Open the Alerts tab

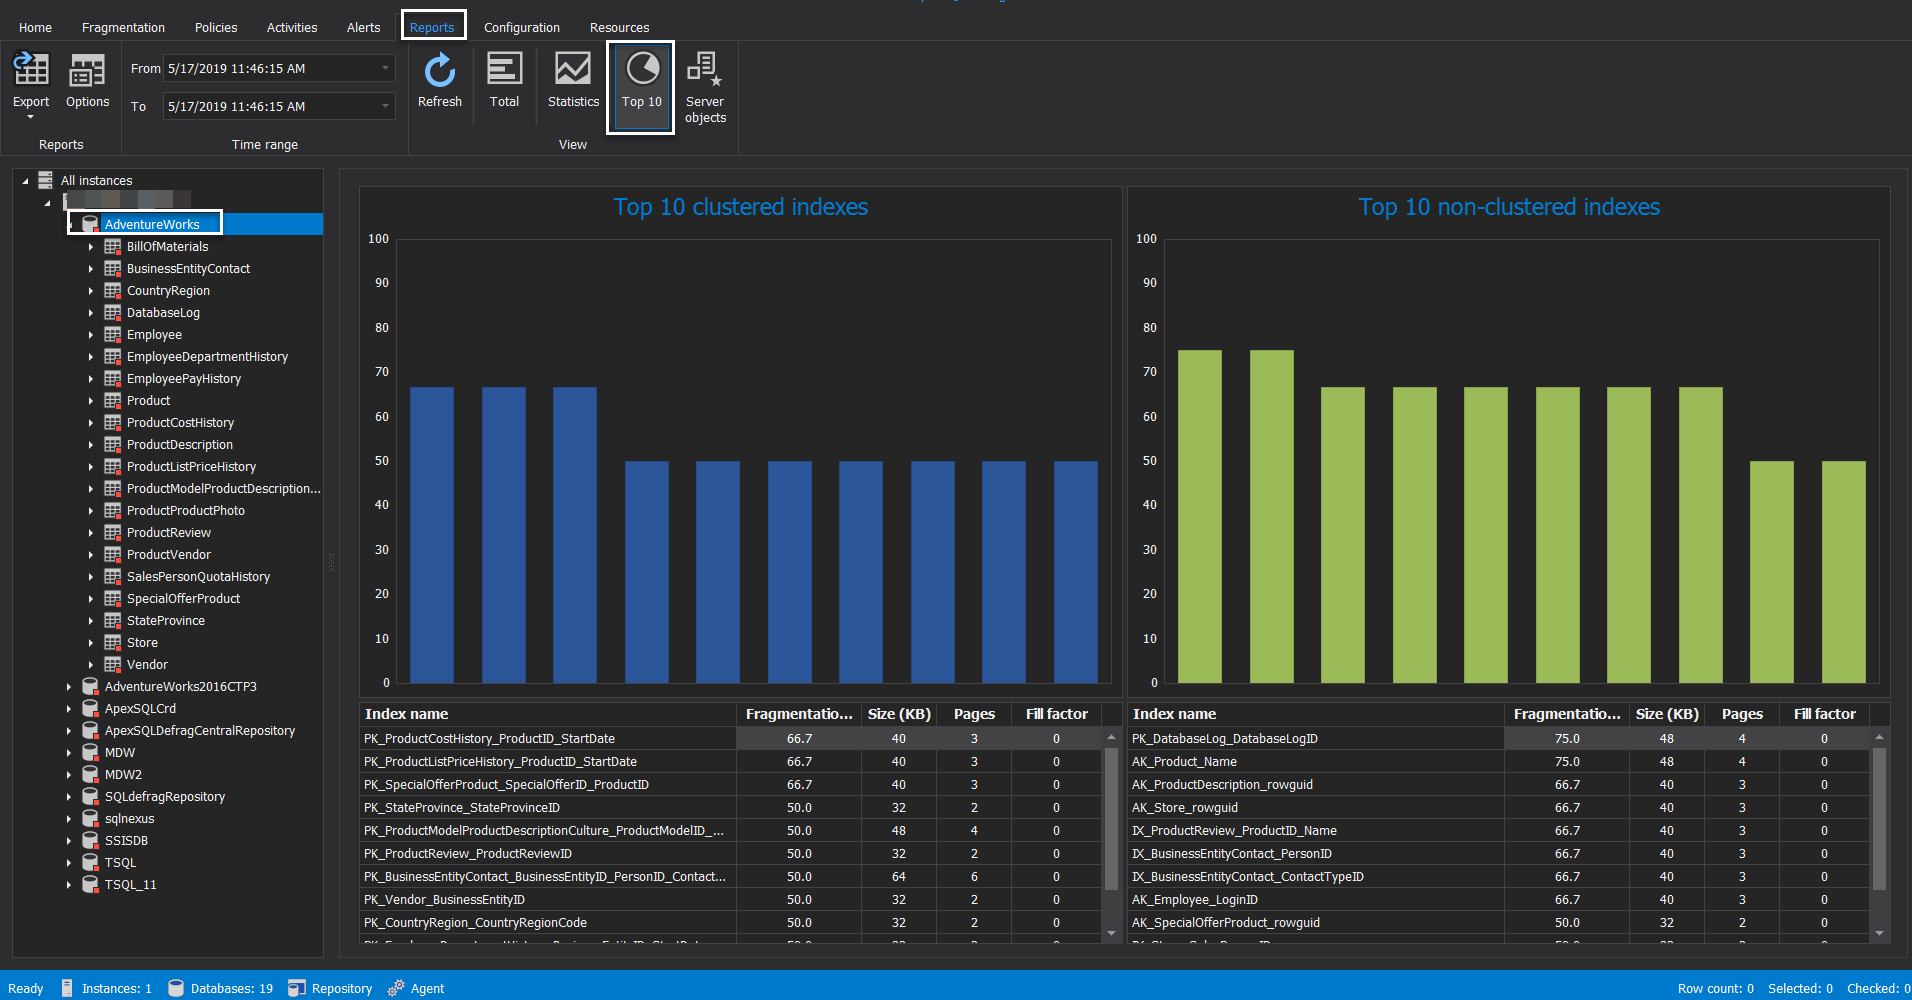pos(363,27)
